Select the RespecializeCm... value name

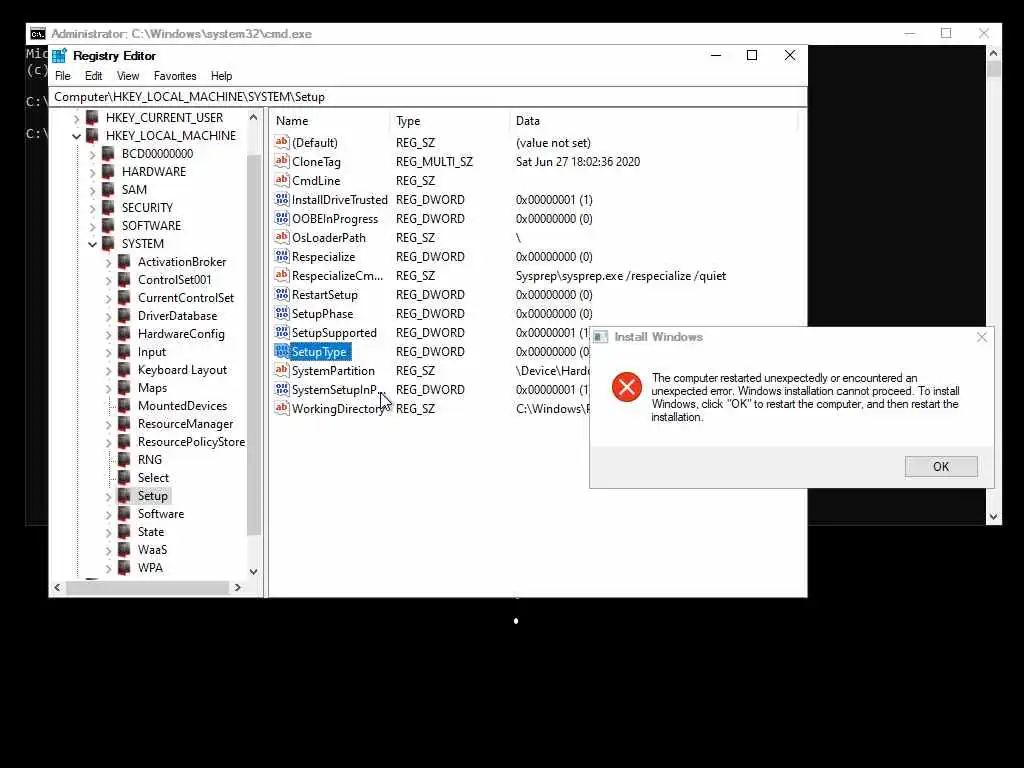(337, 276)
